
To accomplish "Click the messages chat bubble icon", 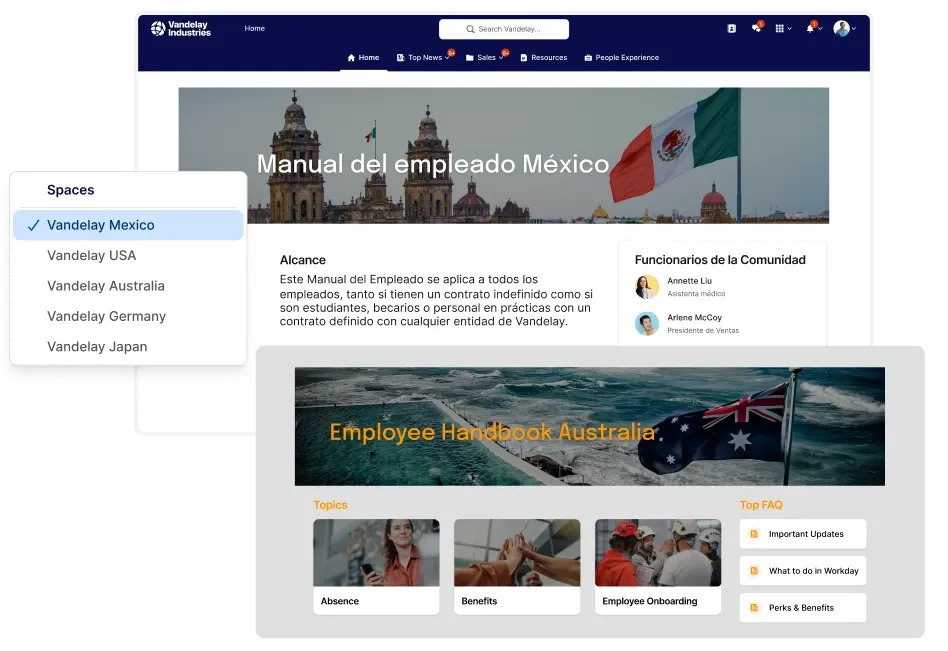I will (x=757, y=28).
